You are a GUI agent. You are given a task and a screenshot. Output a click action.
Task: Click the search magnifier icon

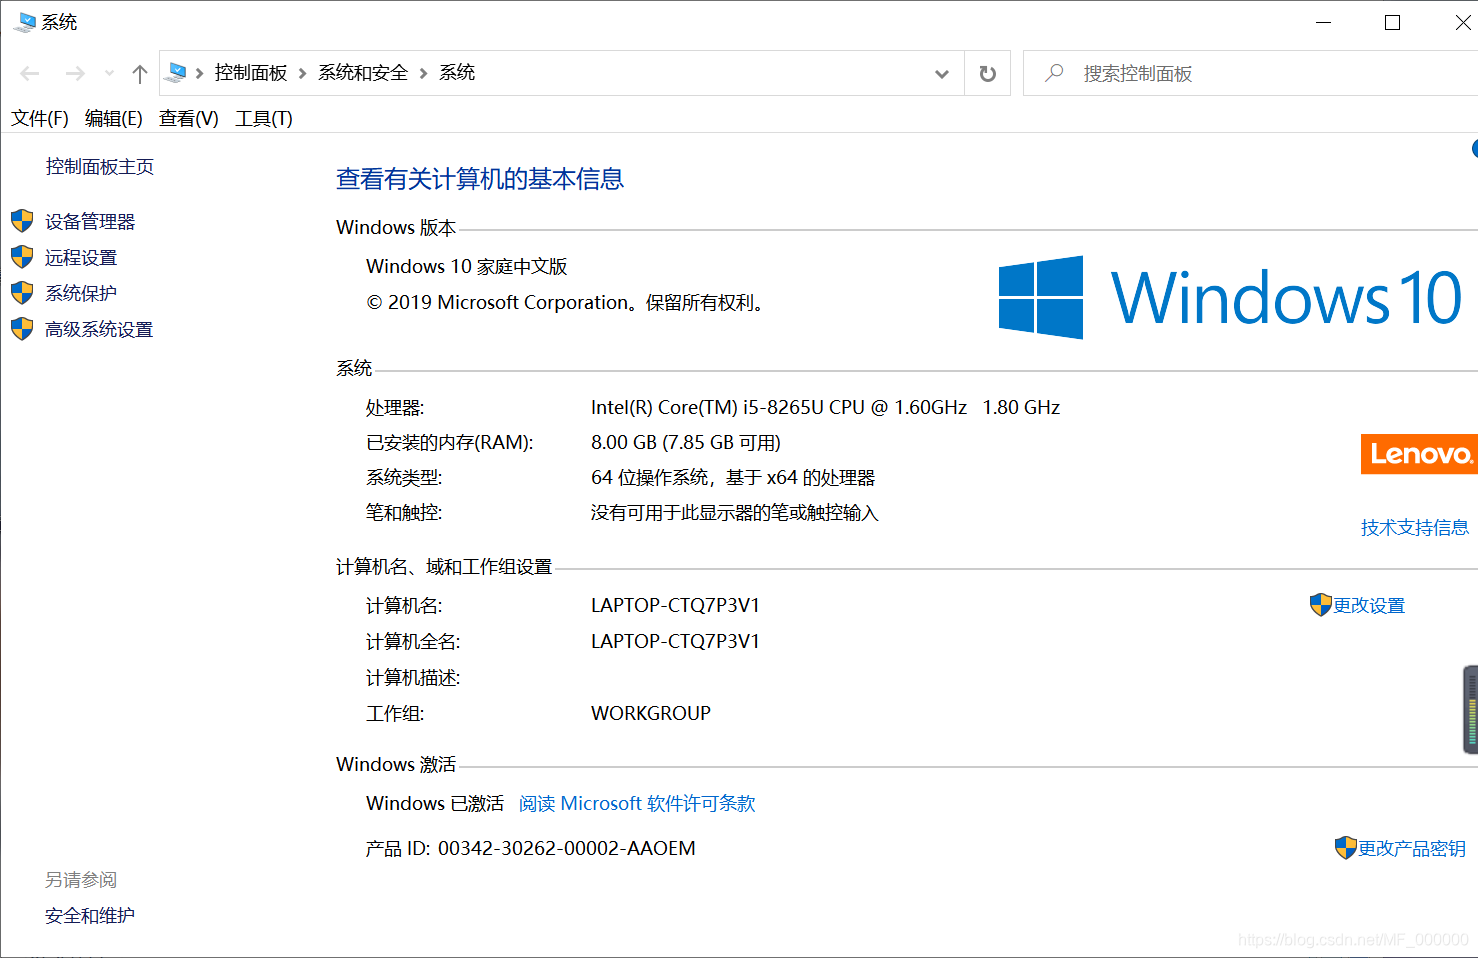(1054, 73)
